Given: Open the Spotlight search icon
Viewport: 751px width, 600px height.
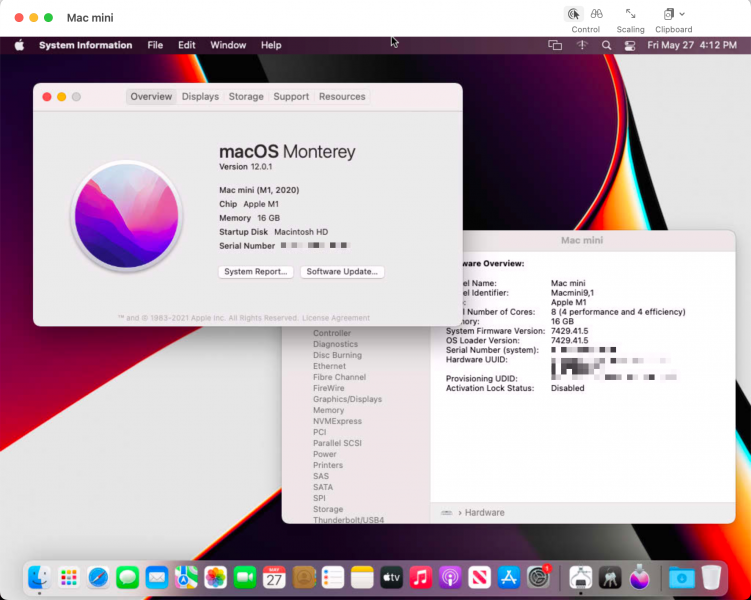Looking at the screenshot, I should tap(606, 45).
